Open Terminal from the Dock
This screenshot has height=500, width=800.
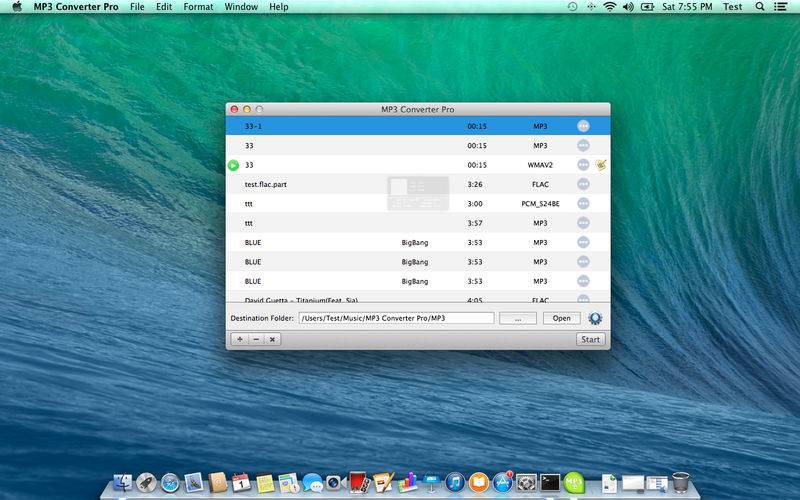[x=550, y=482]
